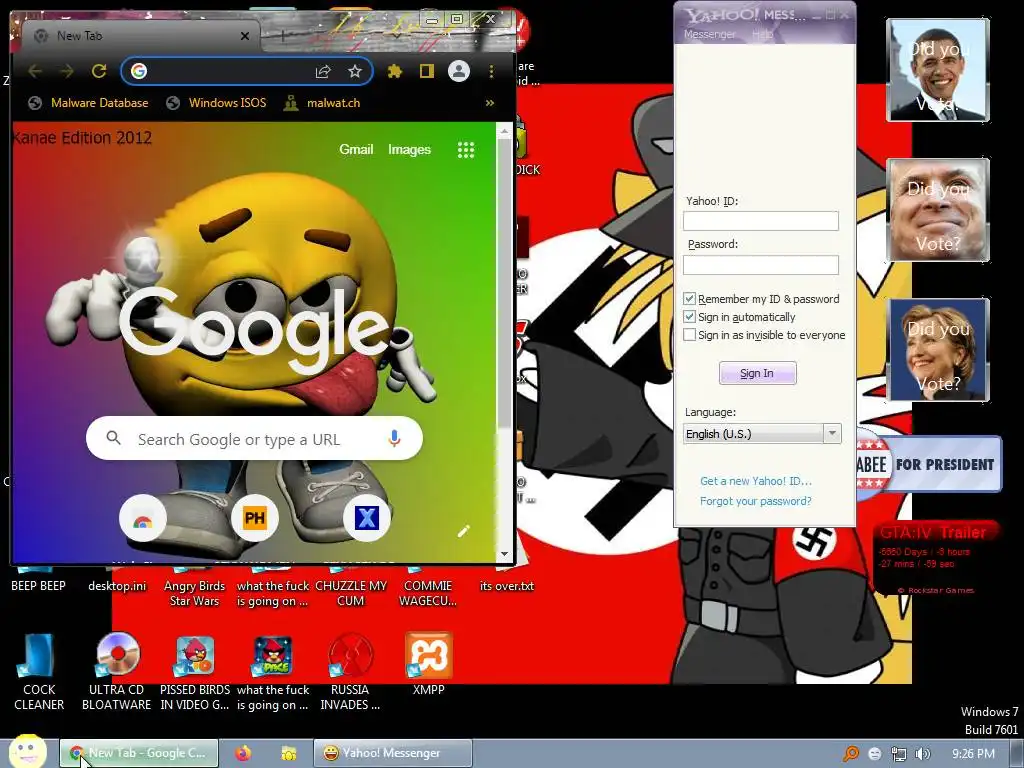Open Chrome side panel icon

[x=426, y=71]
